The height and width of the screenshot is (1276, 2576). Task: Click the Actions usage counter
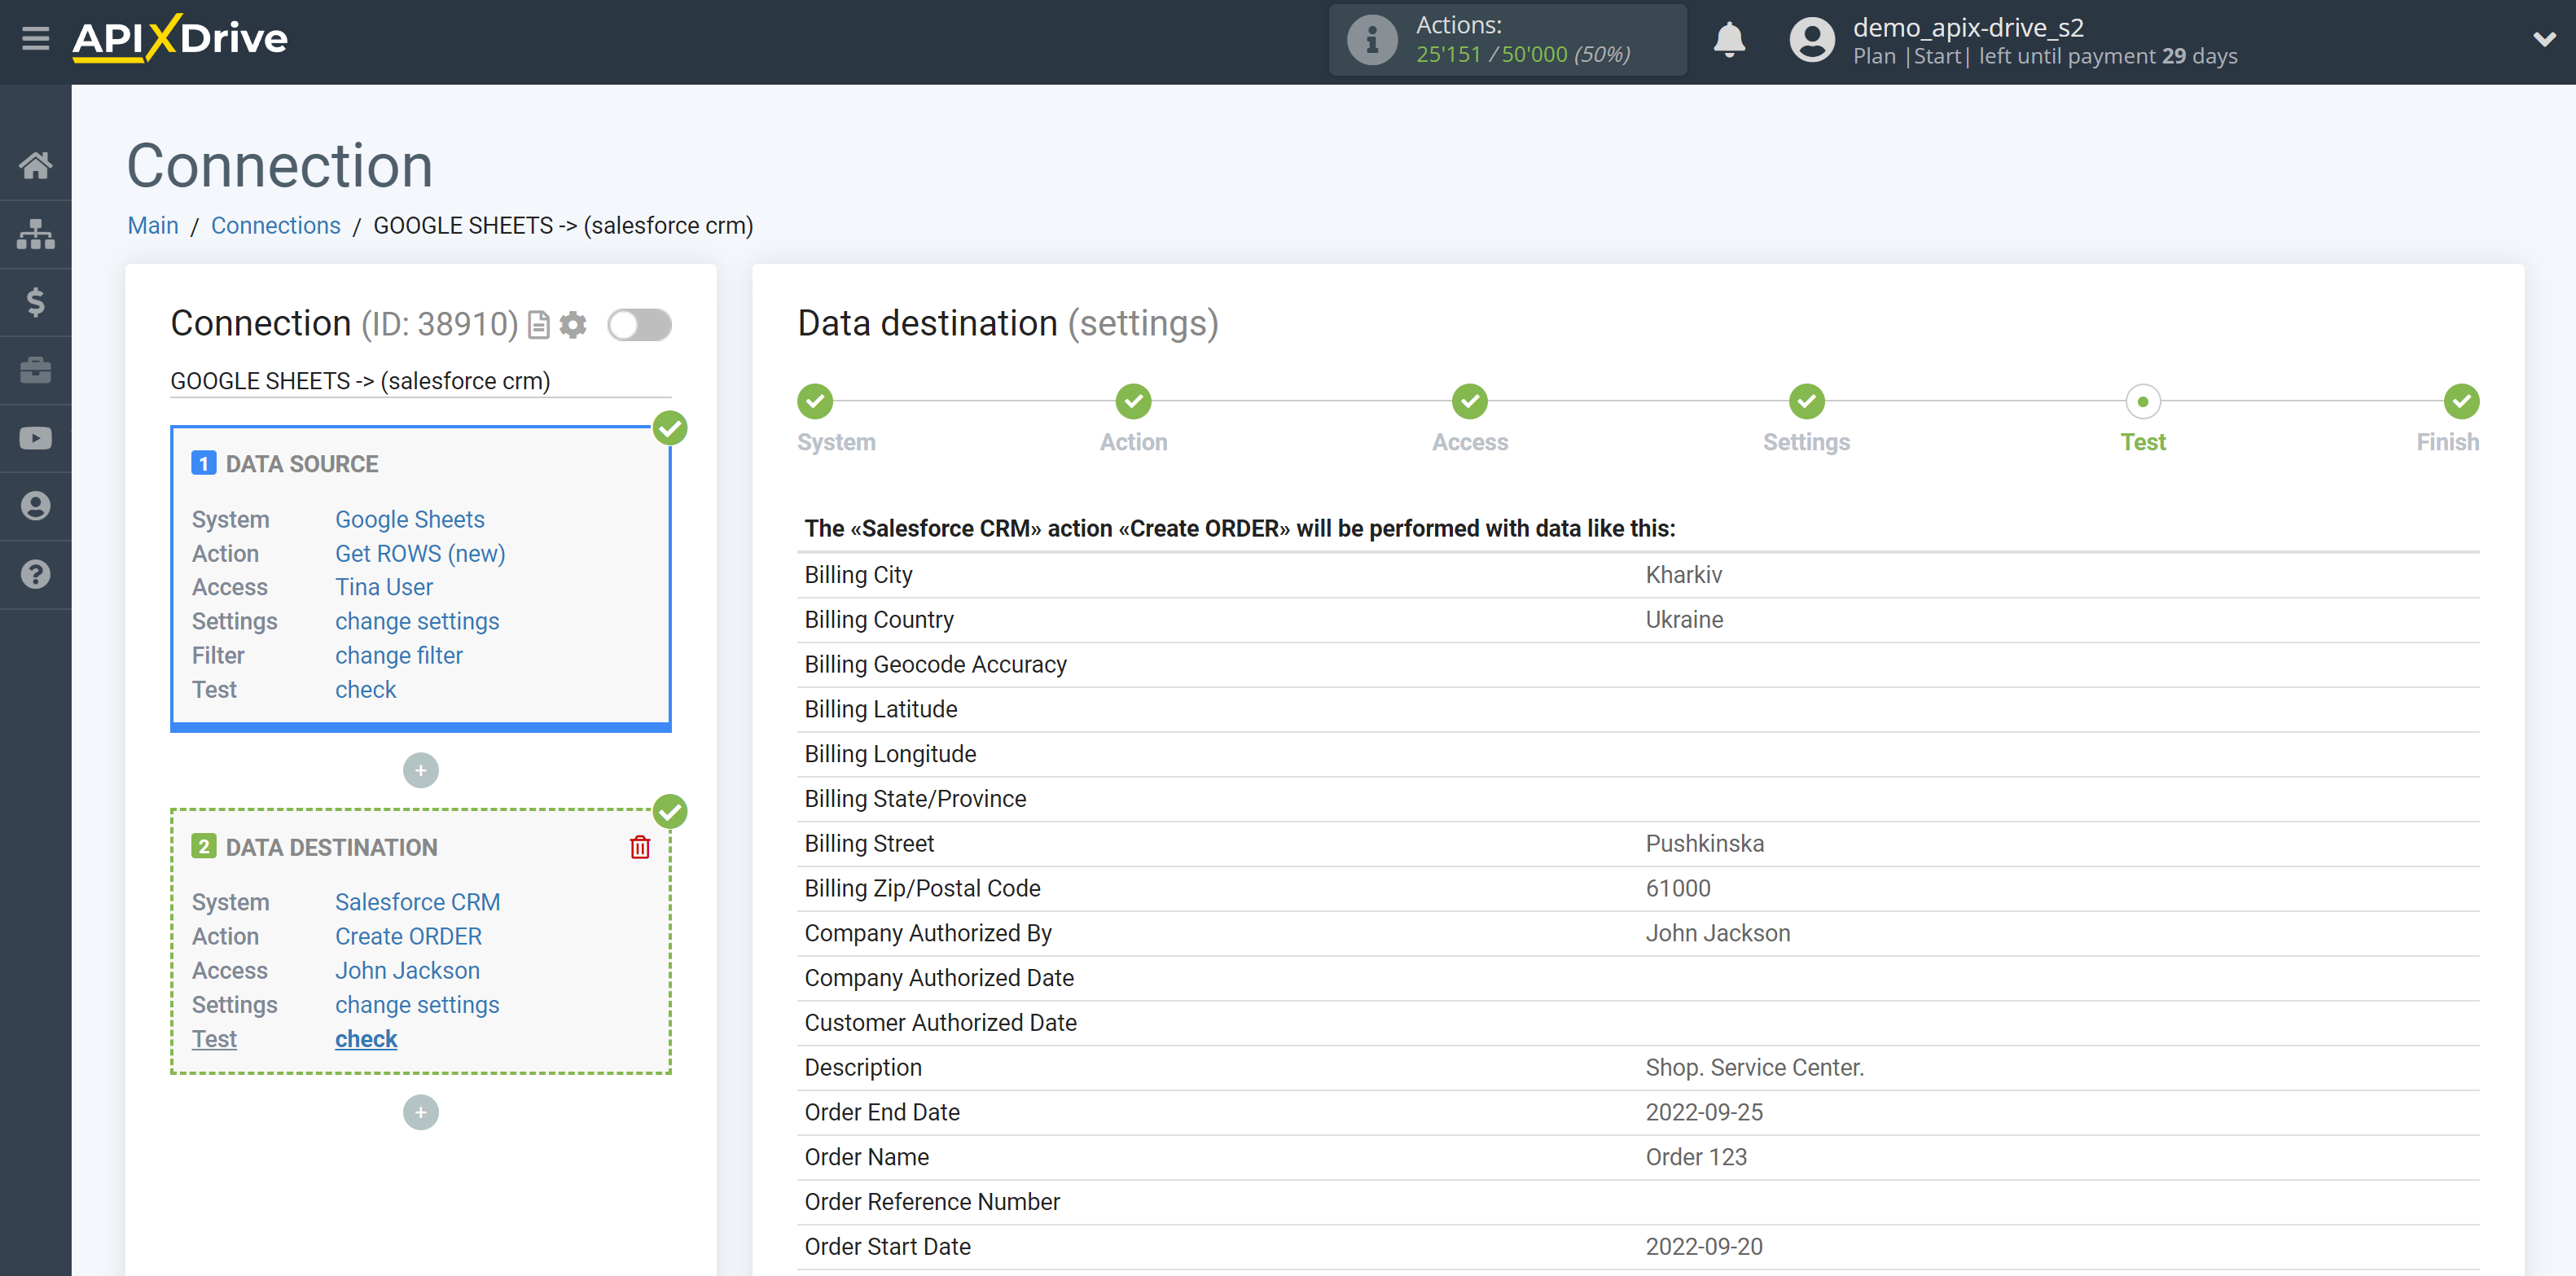point(1523,54)
